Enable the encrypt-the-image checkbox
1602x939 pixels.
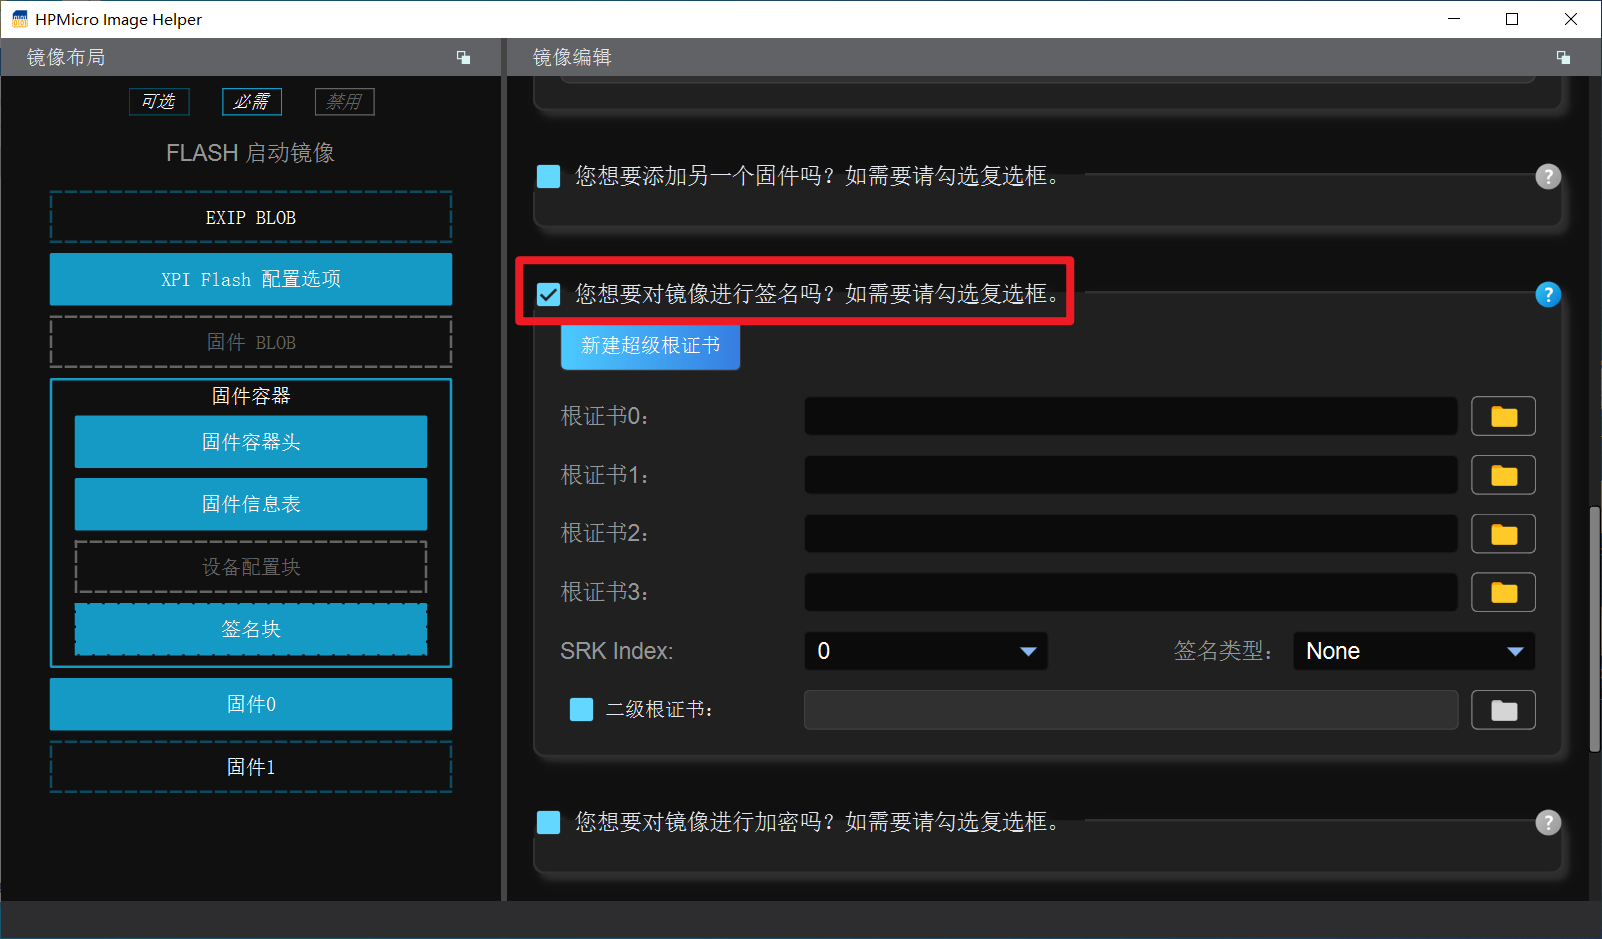pos(548,822)
